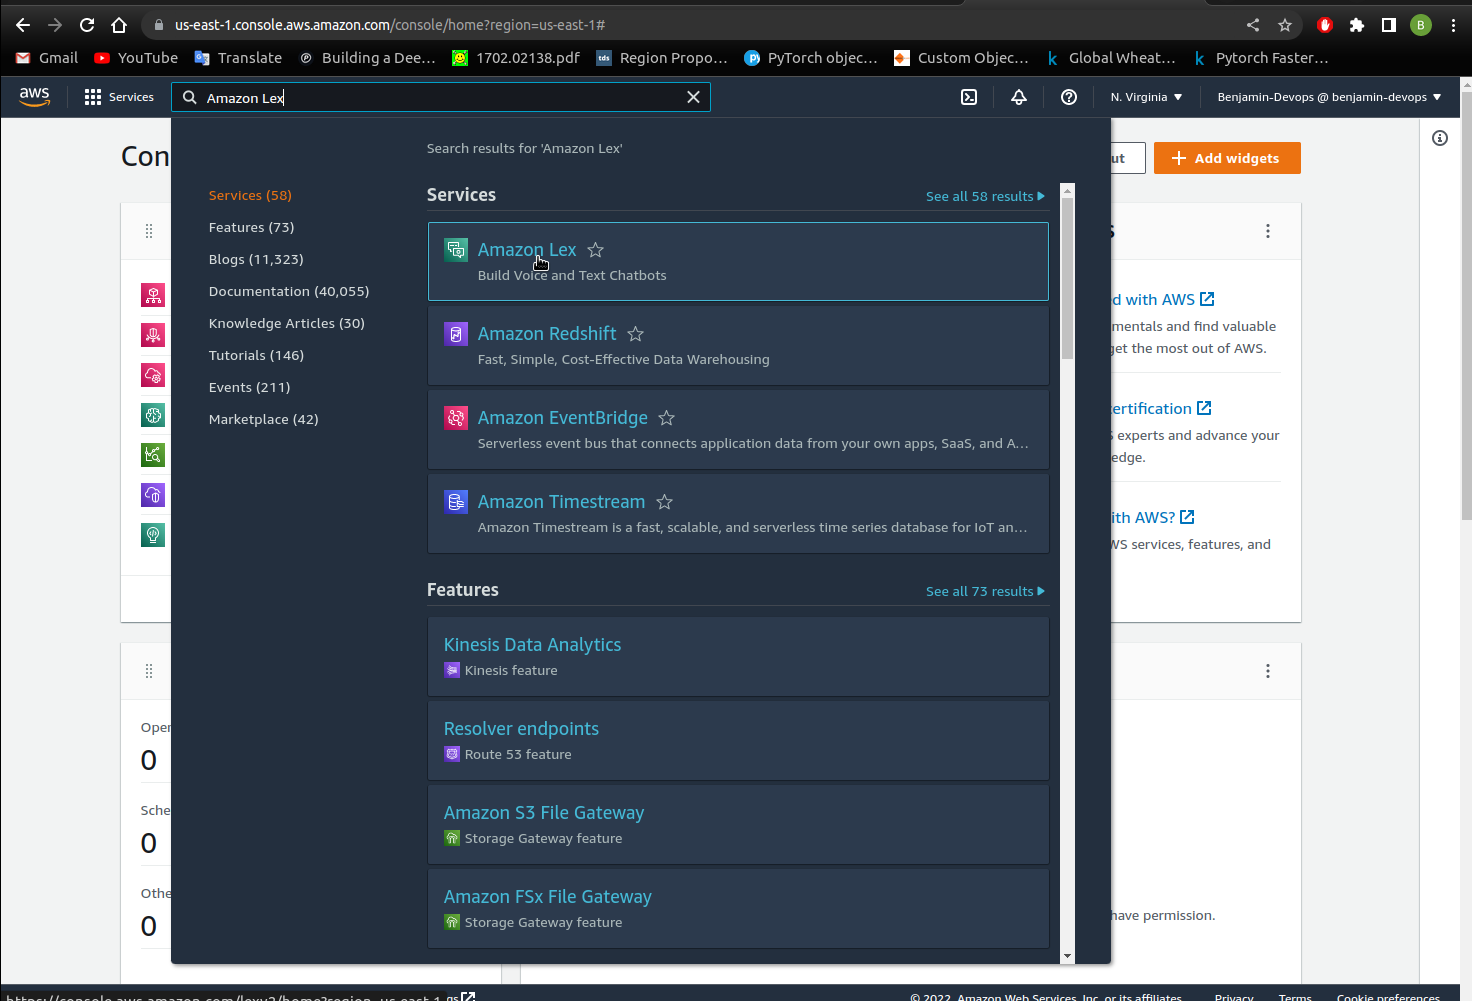The image size is (1472, 1001).
Task: Open the Gmail bookmark
Action: point(47,58)
